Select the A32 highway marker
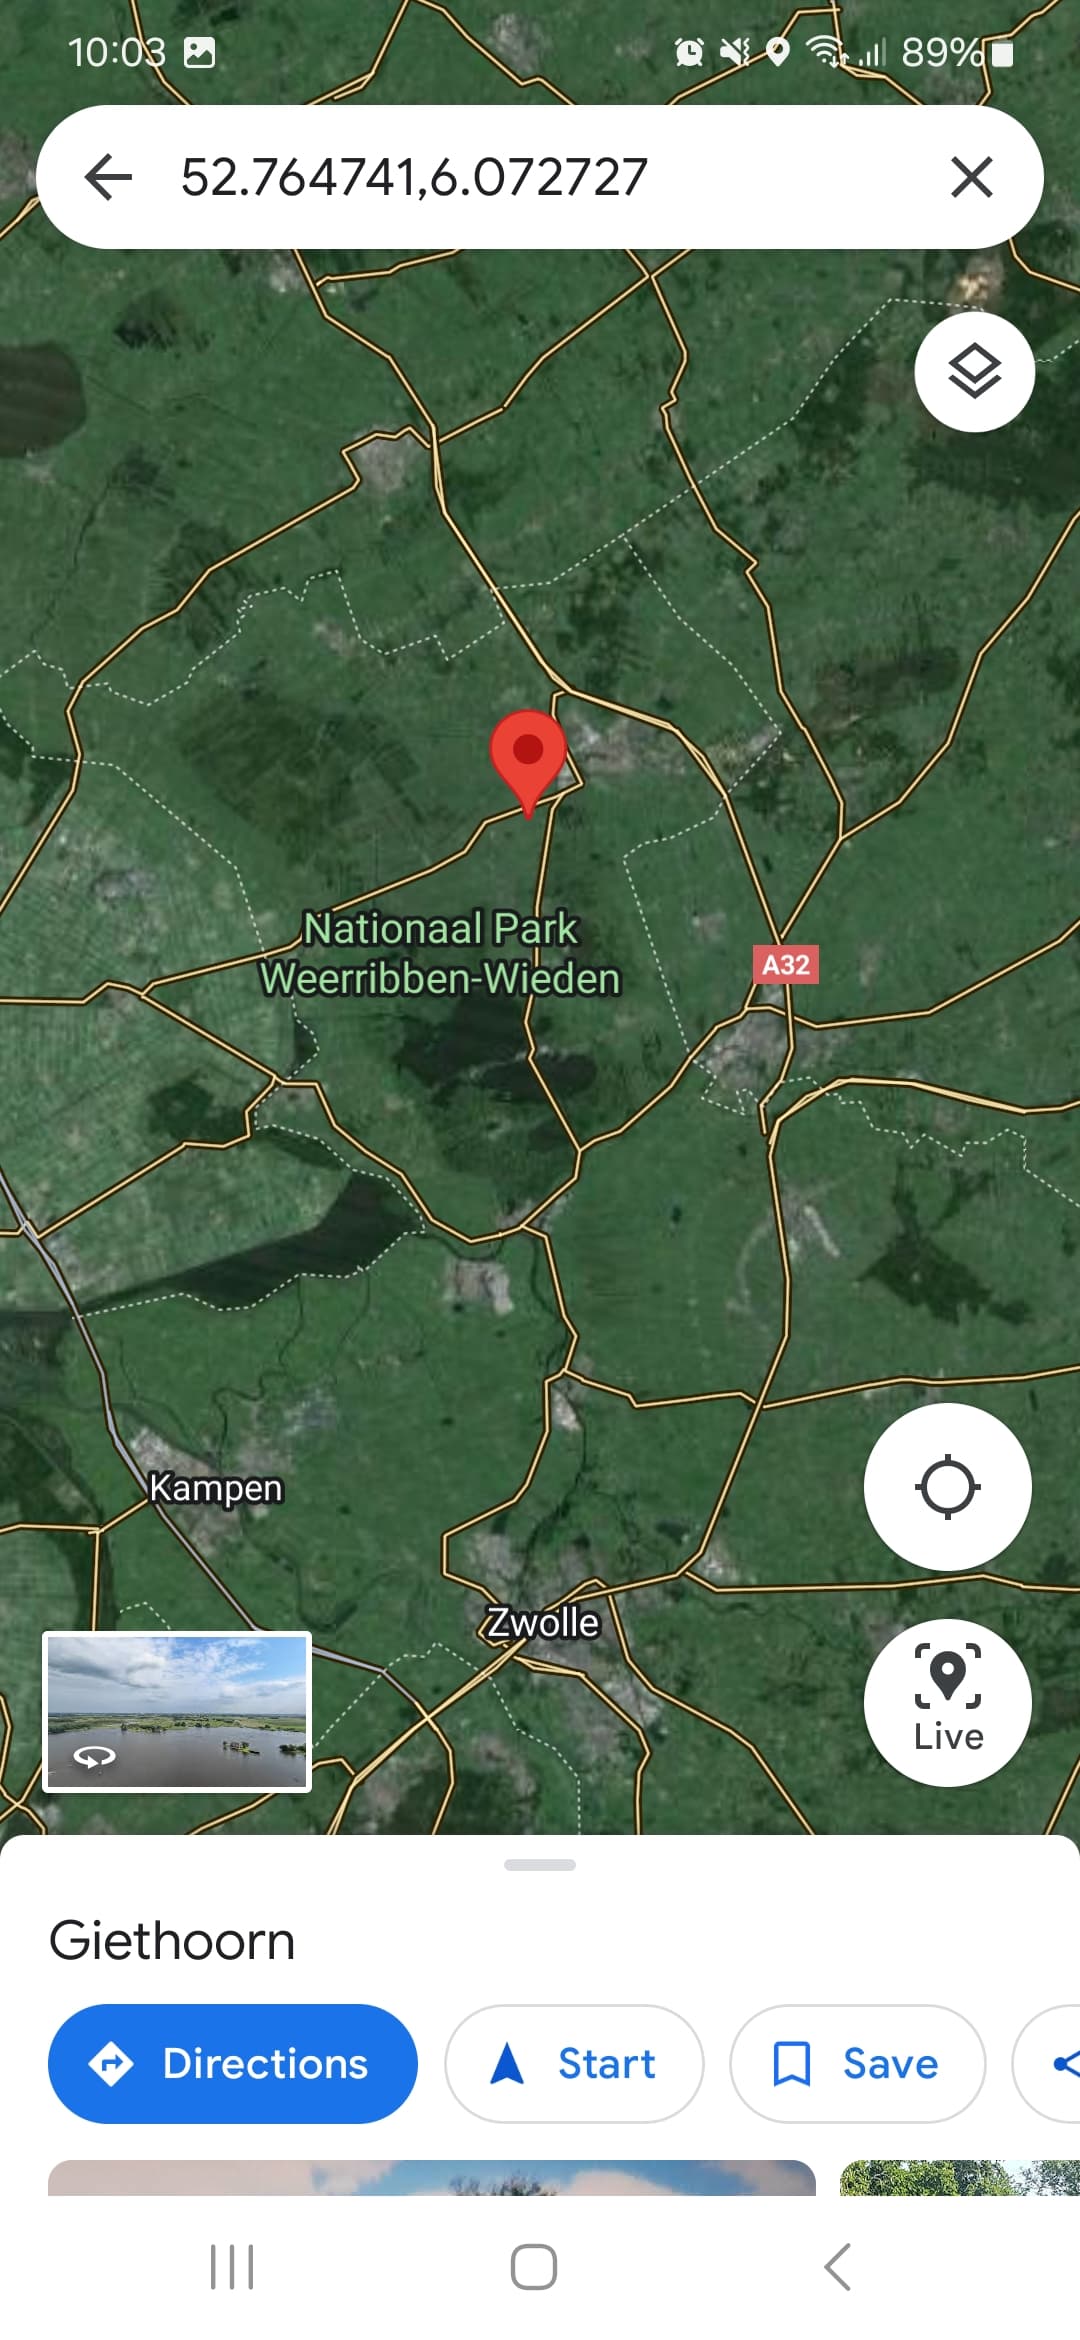1080x2340 pixels. (785, 965)
